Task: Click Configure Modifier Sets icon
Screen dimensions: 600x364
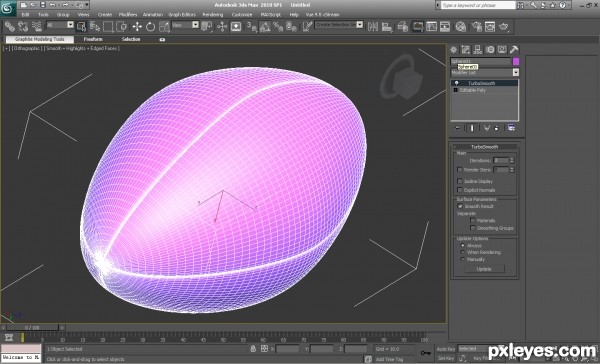Action: click(511, 128)
